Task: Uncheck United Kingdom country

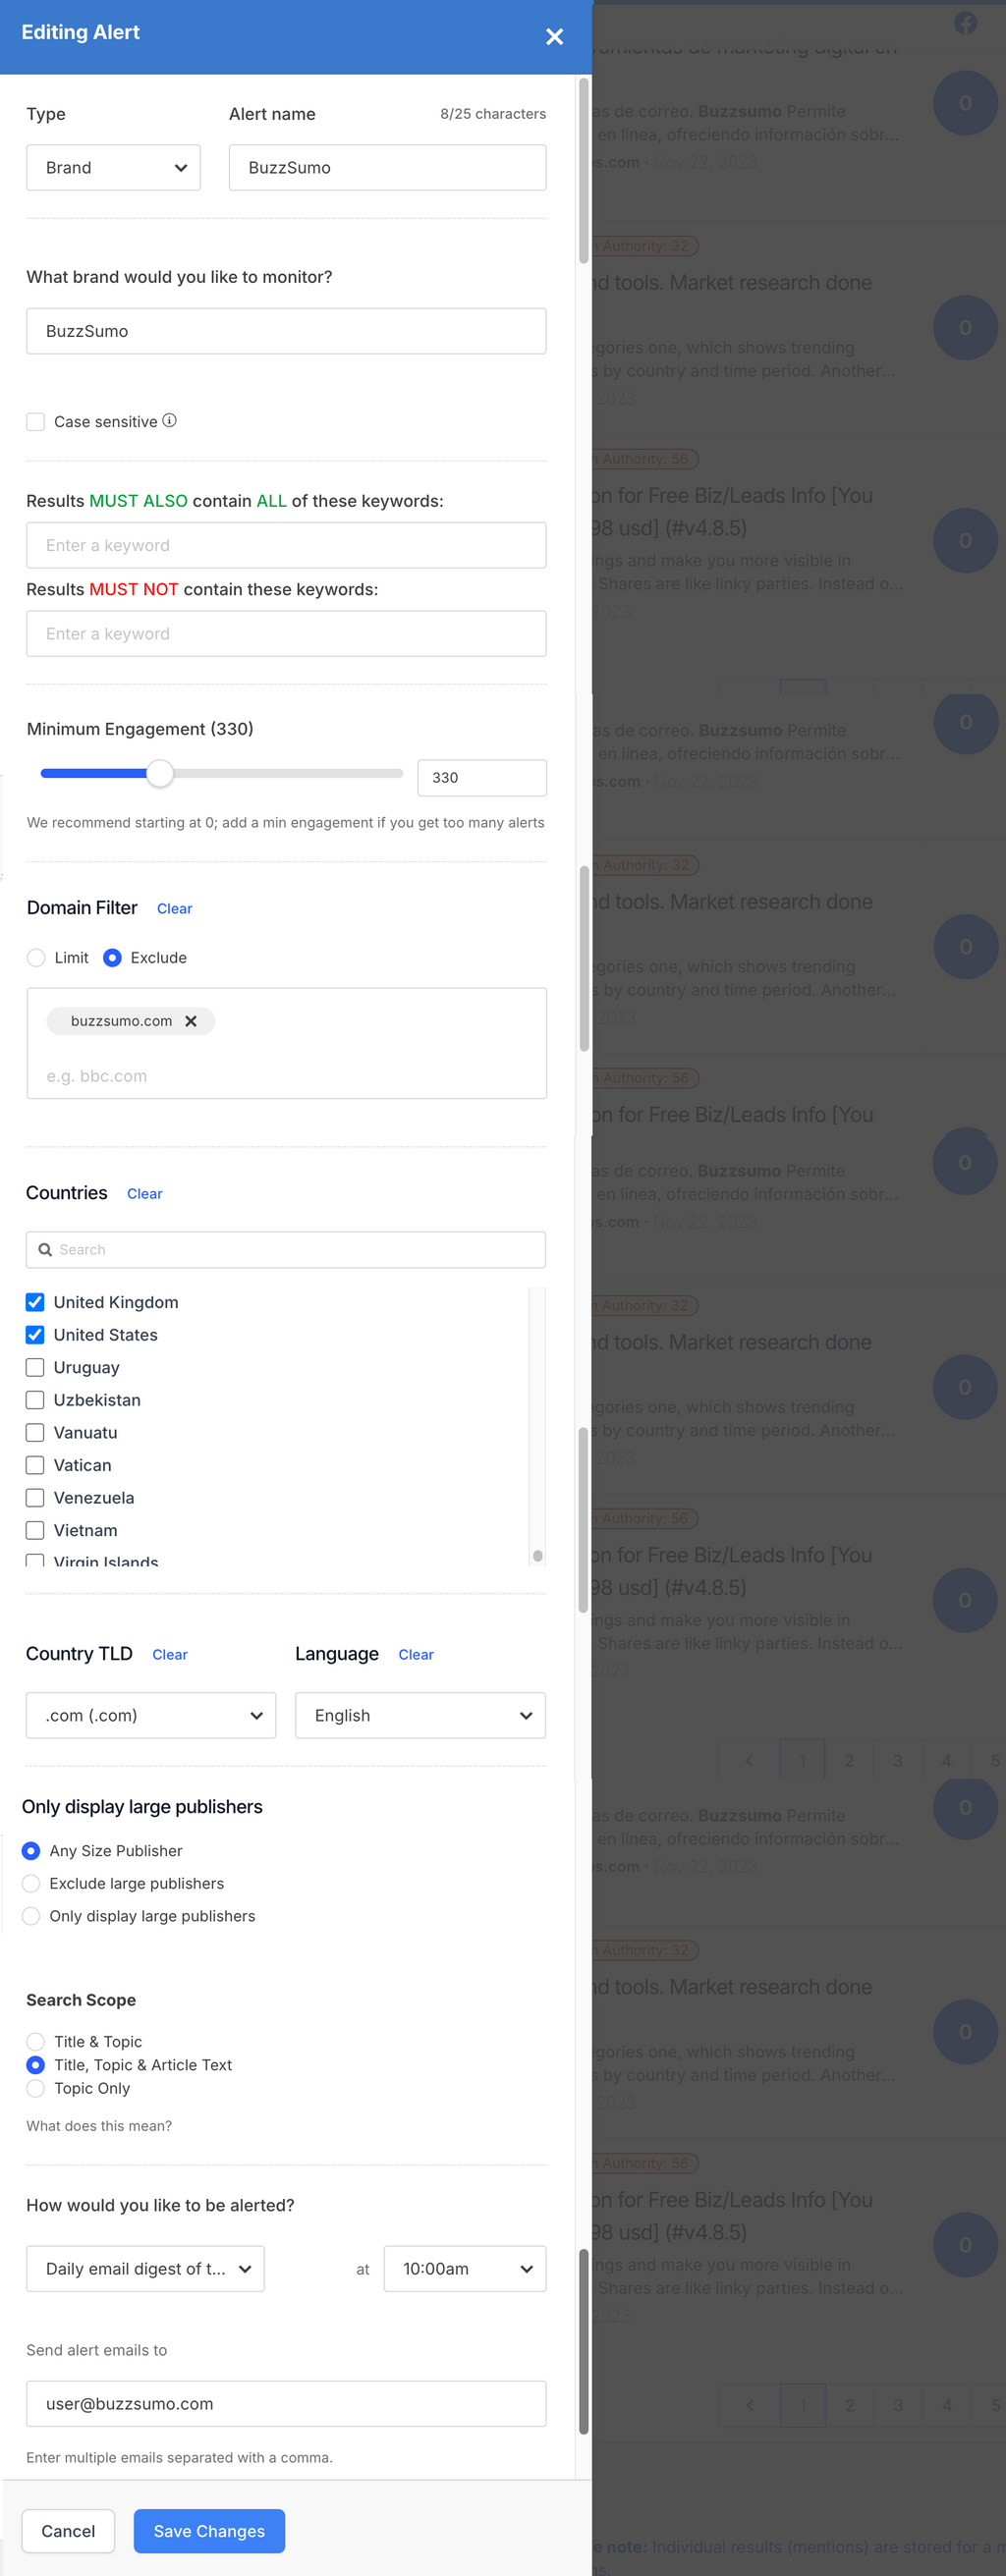Action: [35, 1302]
